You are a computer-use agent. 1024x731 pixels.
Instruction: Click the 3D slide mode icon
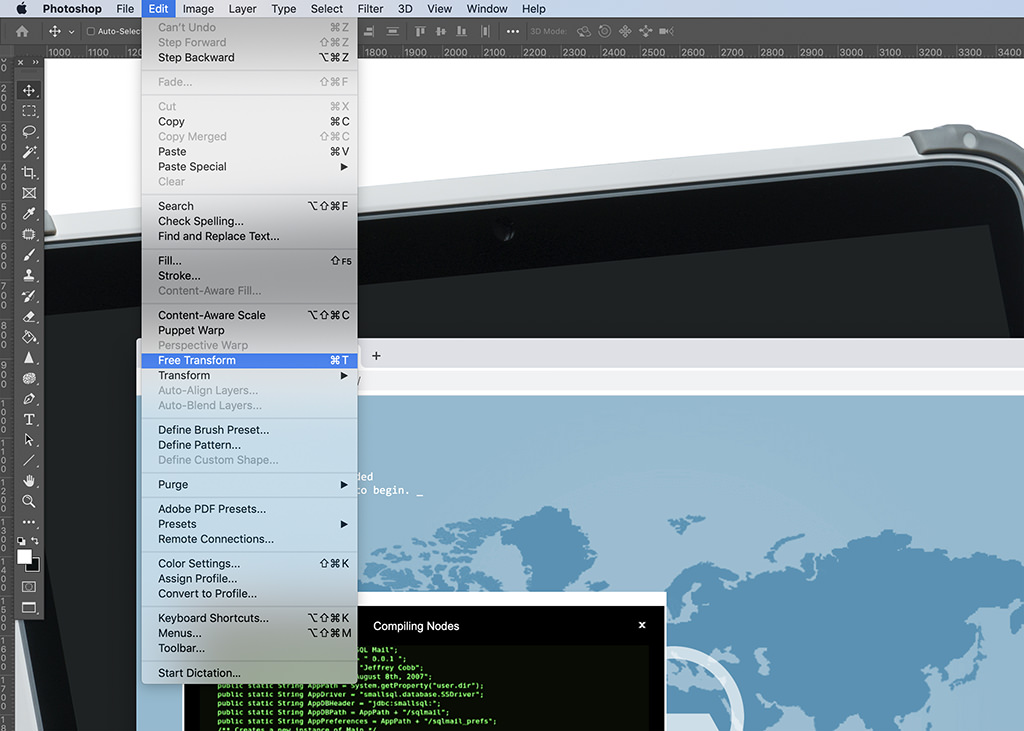pos(646,31)
